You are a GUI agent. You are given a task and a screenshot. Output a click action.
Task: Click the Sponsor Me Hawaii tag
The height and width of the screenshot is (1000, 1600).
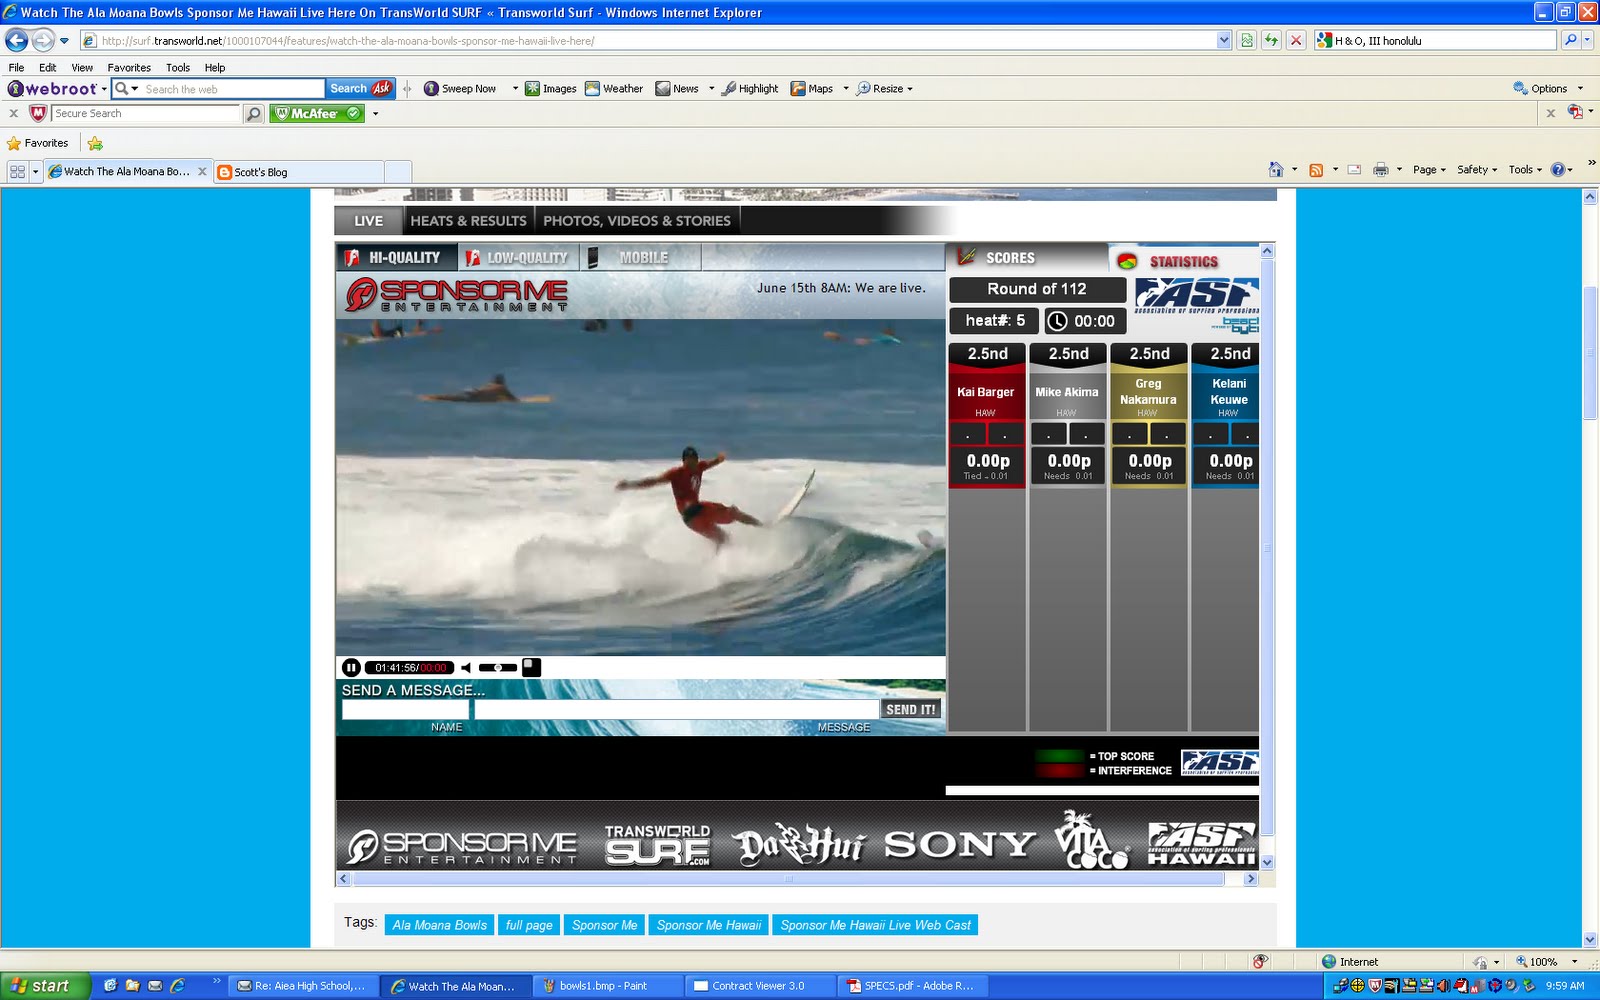(x=709, y=925)
